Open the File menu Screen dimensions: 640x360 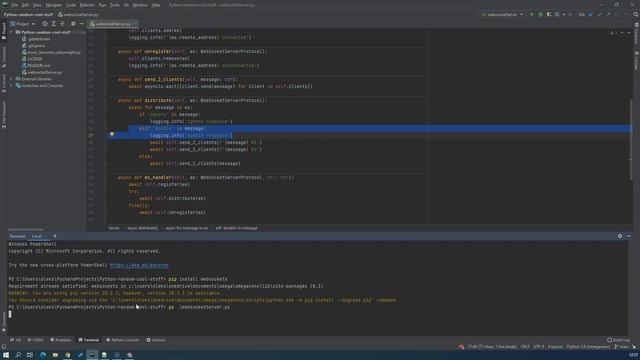coord(15,5)
